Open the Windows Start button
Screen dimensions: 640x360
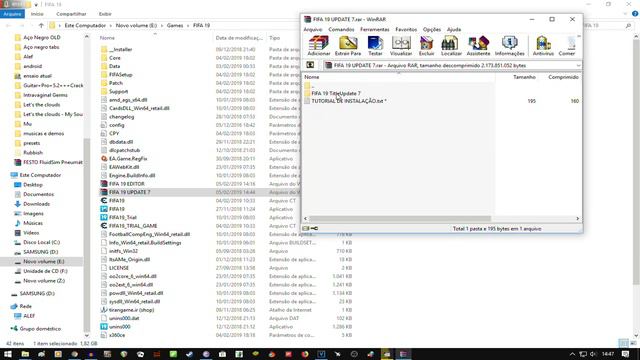[8, 354]
